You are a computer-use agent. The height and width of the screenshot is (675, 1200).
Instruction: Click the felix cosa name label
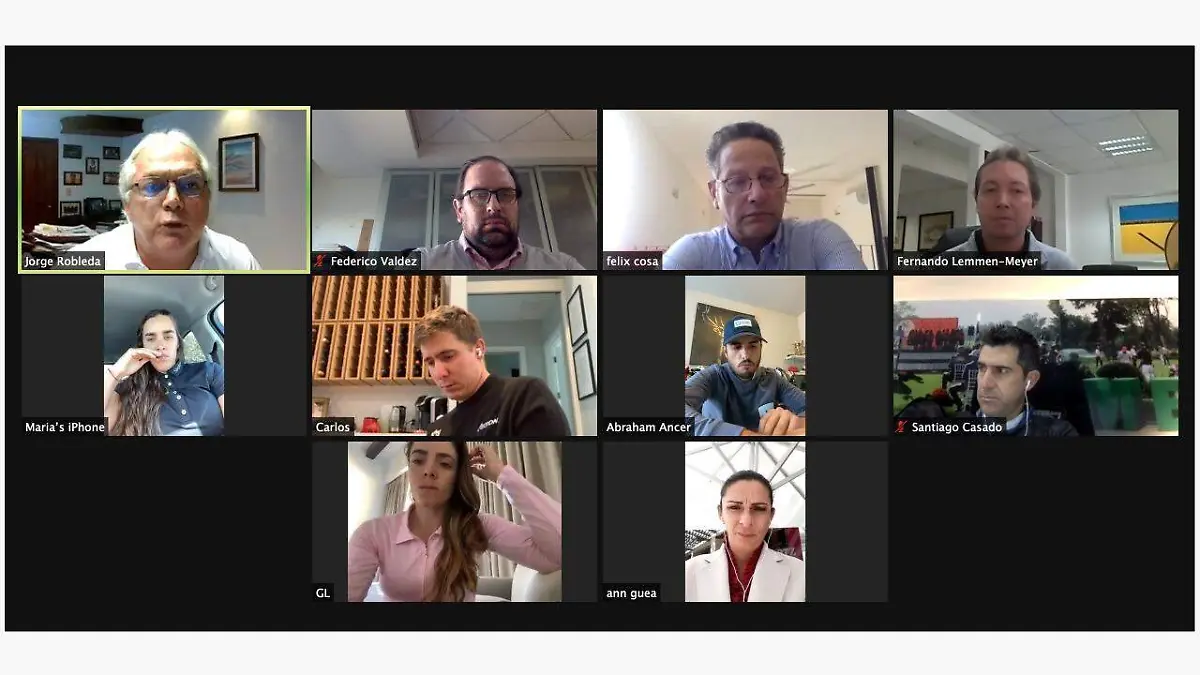click(x=632, y=261)
